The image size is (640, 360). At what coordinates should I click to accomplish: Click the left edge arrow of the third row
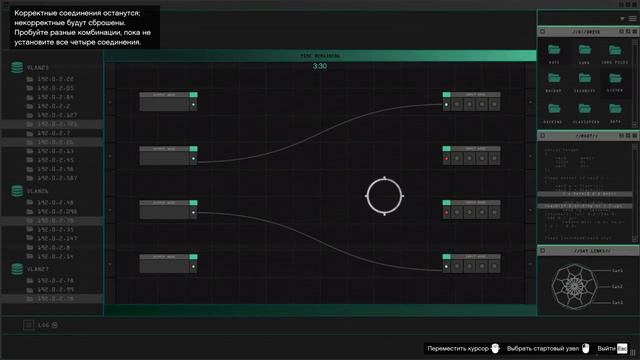coord(110,210)
